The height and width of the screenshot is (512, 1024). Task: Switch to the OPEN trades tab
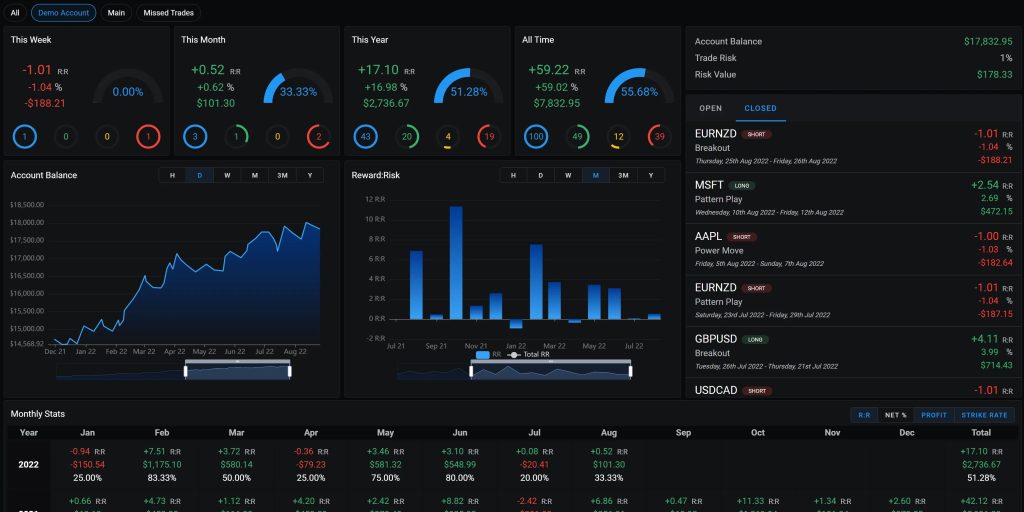coord(710,108)
